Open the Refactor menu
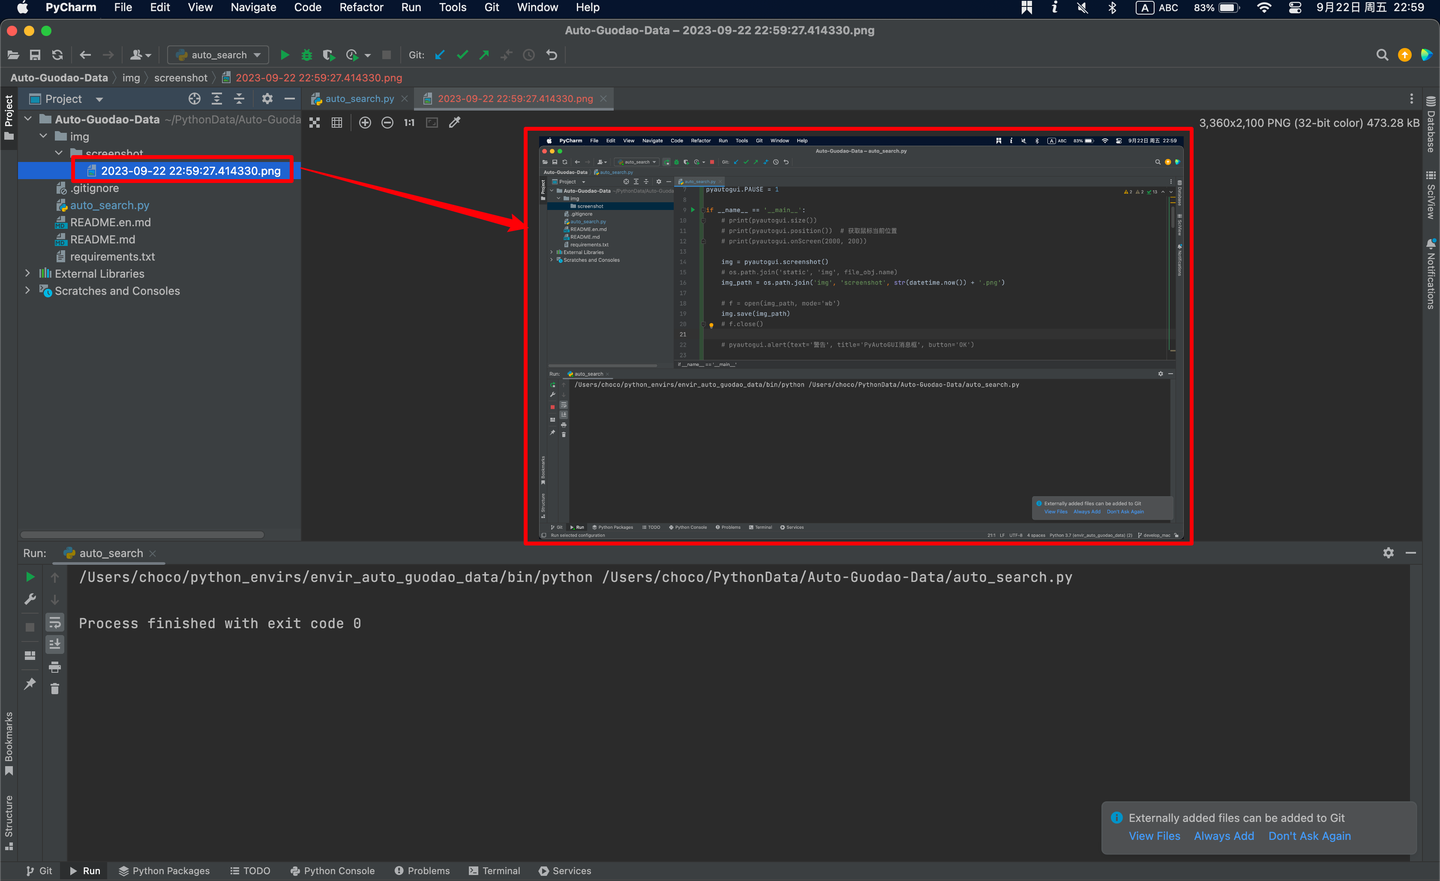 [x=361, y=8]
